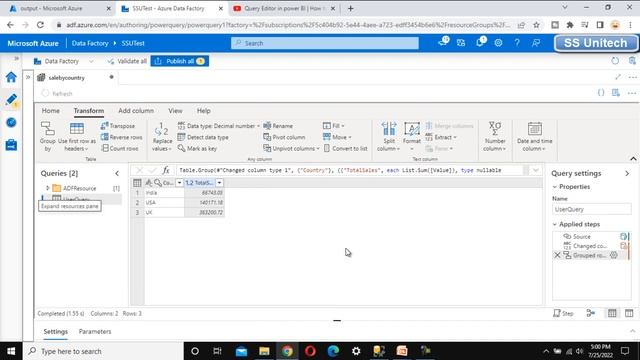The image size is (640, 360).
Task: Click the Data Factory breadcrumb link
Action: pyautogui.click(x=90, y=43)
